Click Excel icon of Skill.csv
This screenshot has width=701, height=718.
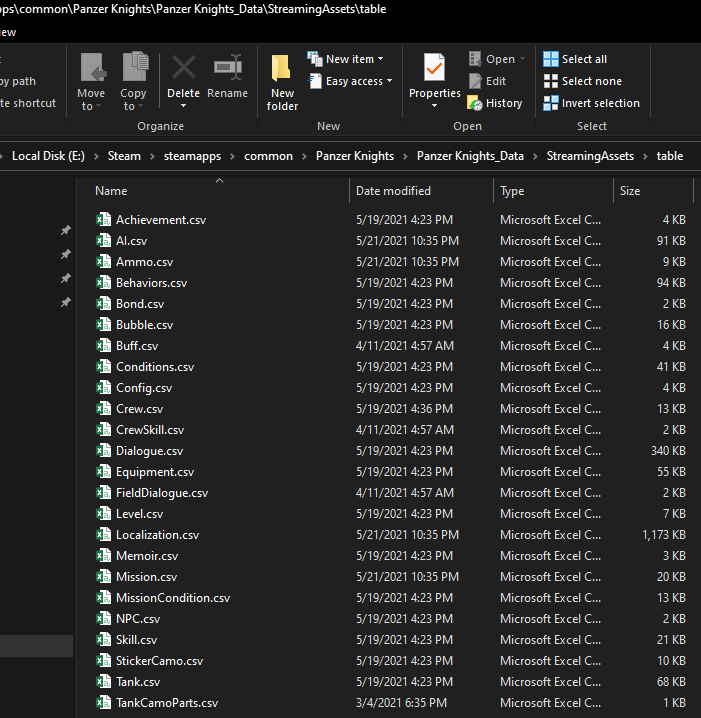(x=103, y=639)
